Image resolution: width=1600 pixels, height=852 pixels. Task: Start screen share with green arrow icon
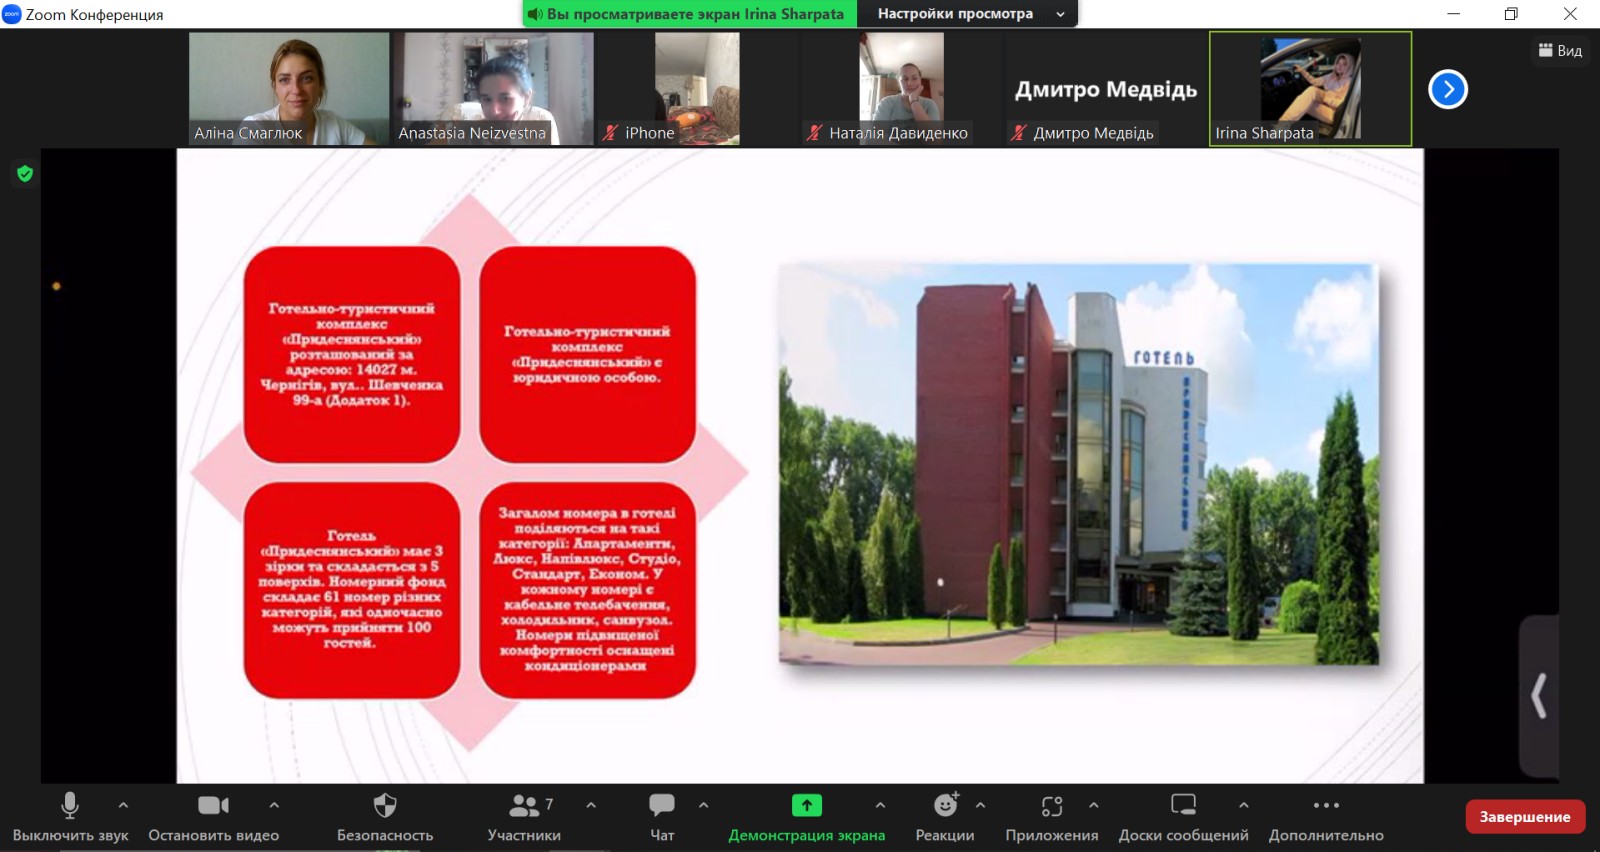tap(807, 805)
